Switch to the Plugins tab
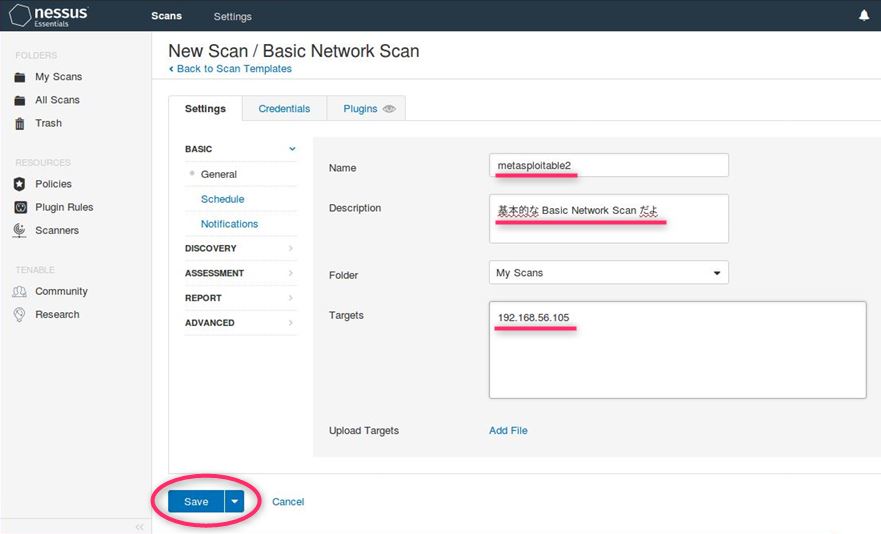The image size is (881, 534). pos(360,108)
